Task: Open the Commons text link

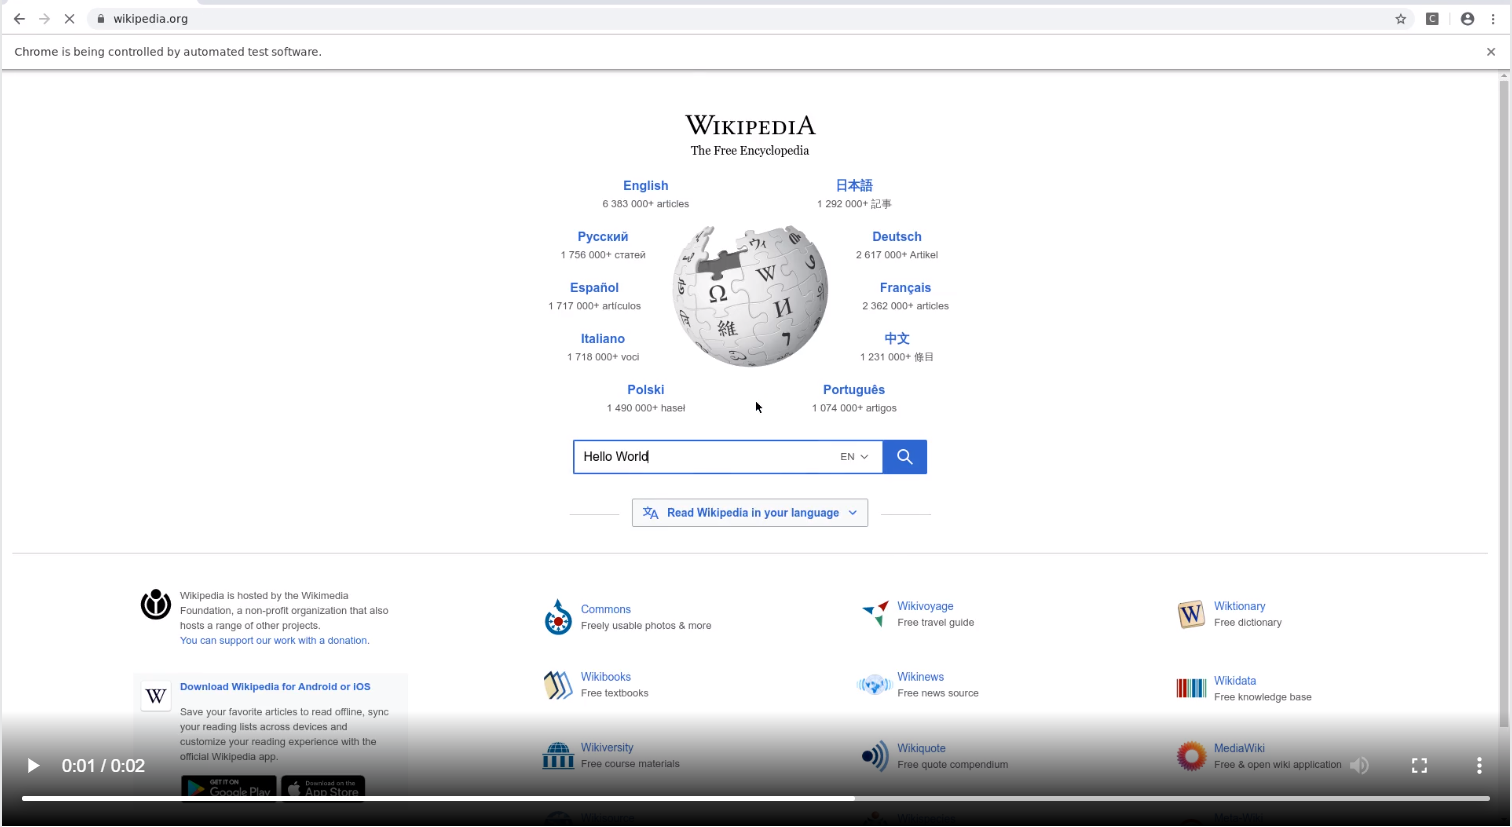Action: click(606, 610)
